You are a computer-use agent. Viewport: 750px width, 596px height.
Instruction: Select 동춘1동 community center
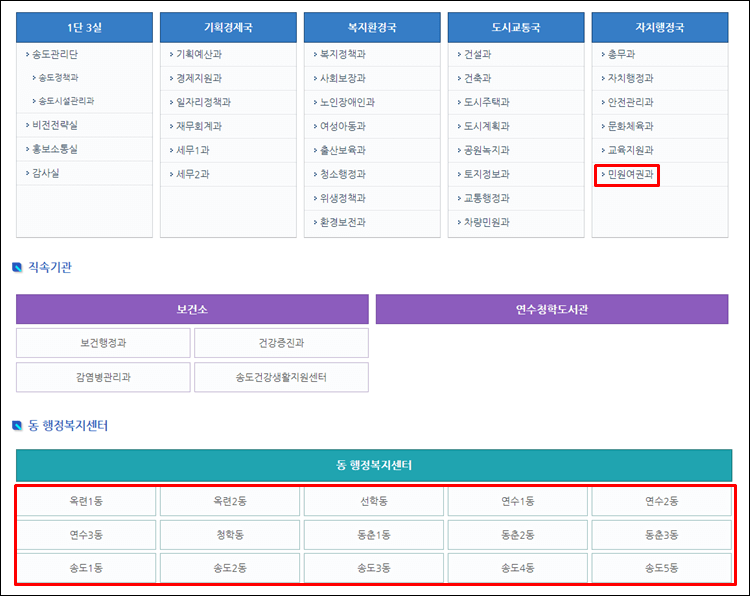point(374,535)
